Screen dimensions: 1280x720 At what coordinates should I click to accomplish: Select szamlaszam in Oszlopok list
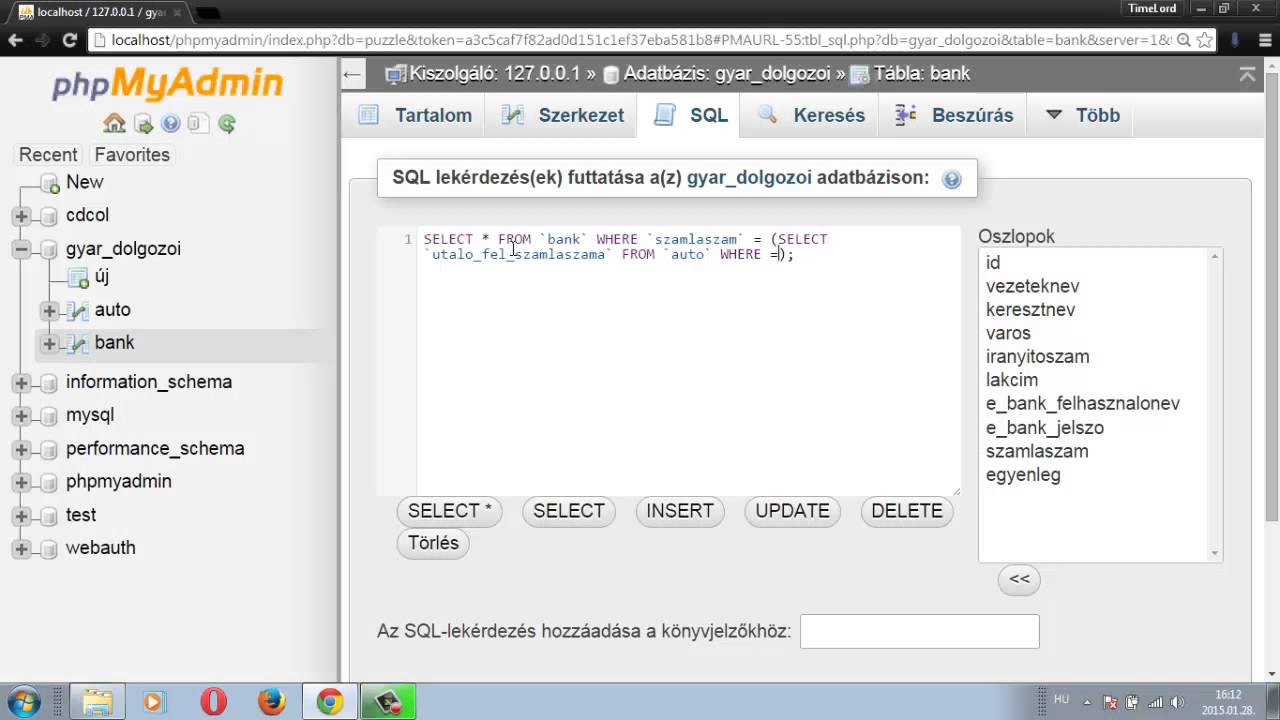[x=1037, y=451]
